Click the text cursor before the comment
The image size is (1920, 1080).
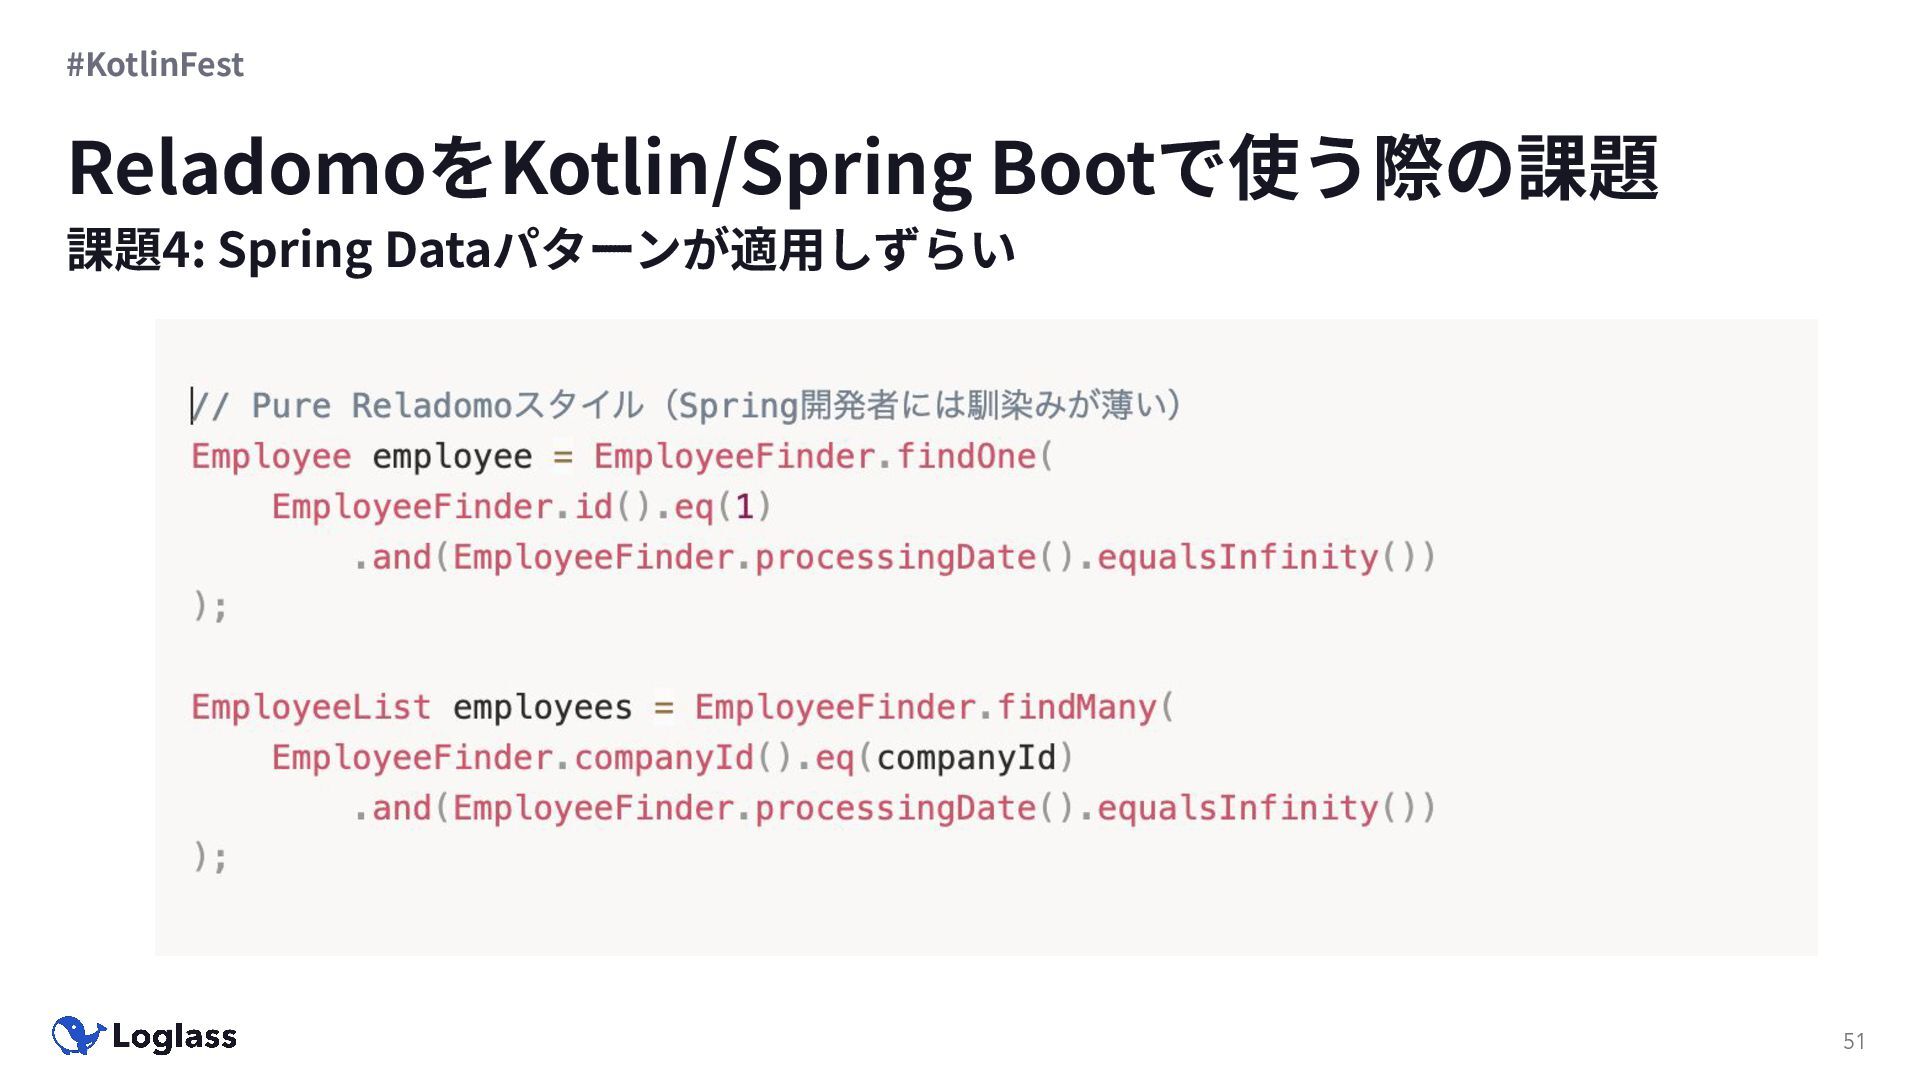pos(192,406)
